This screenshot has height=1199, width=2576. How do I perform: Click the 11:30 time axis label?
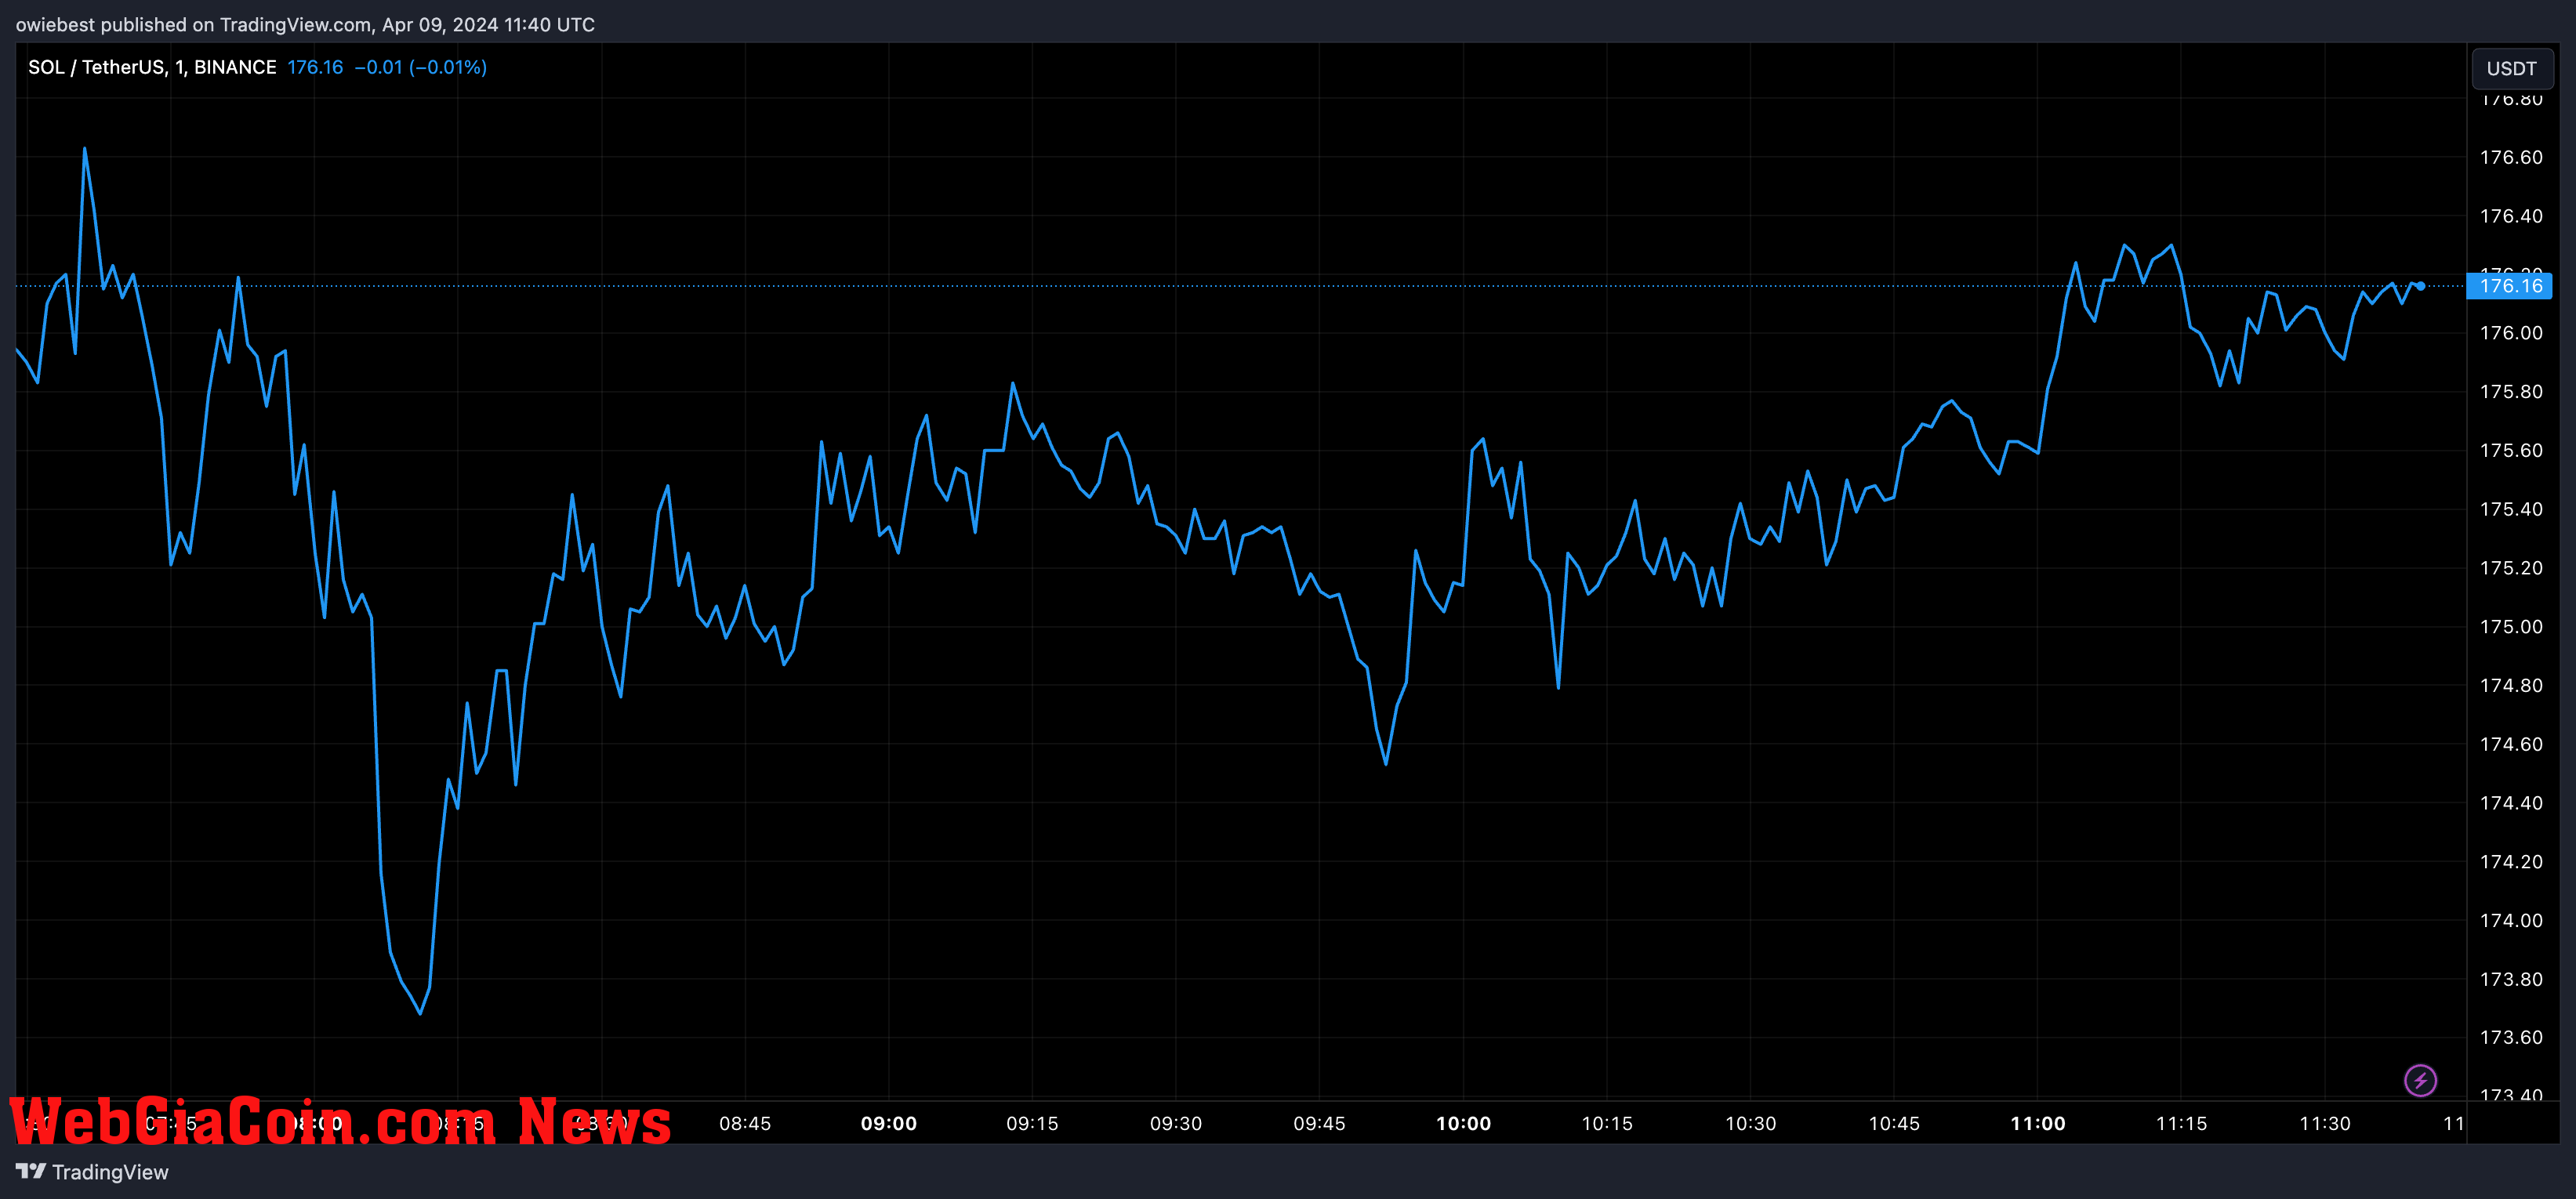pos(2325,1123)
